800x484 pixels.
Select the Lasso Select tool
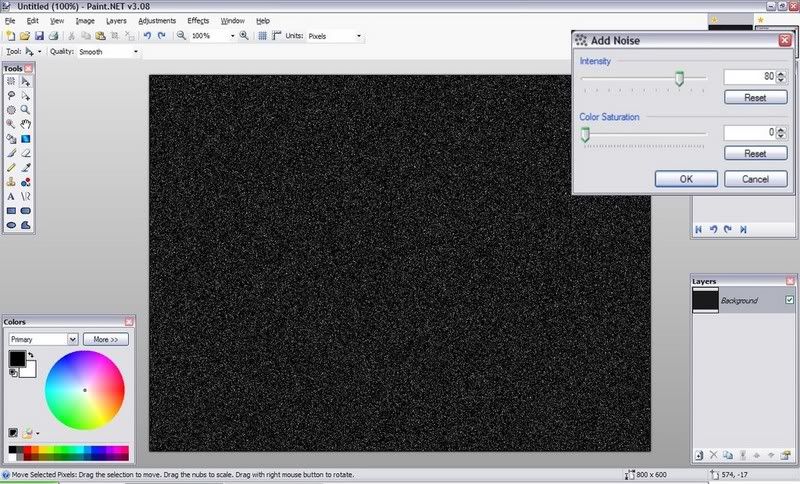11,96
